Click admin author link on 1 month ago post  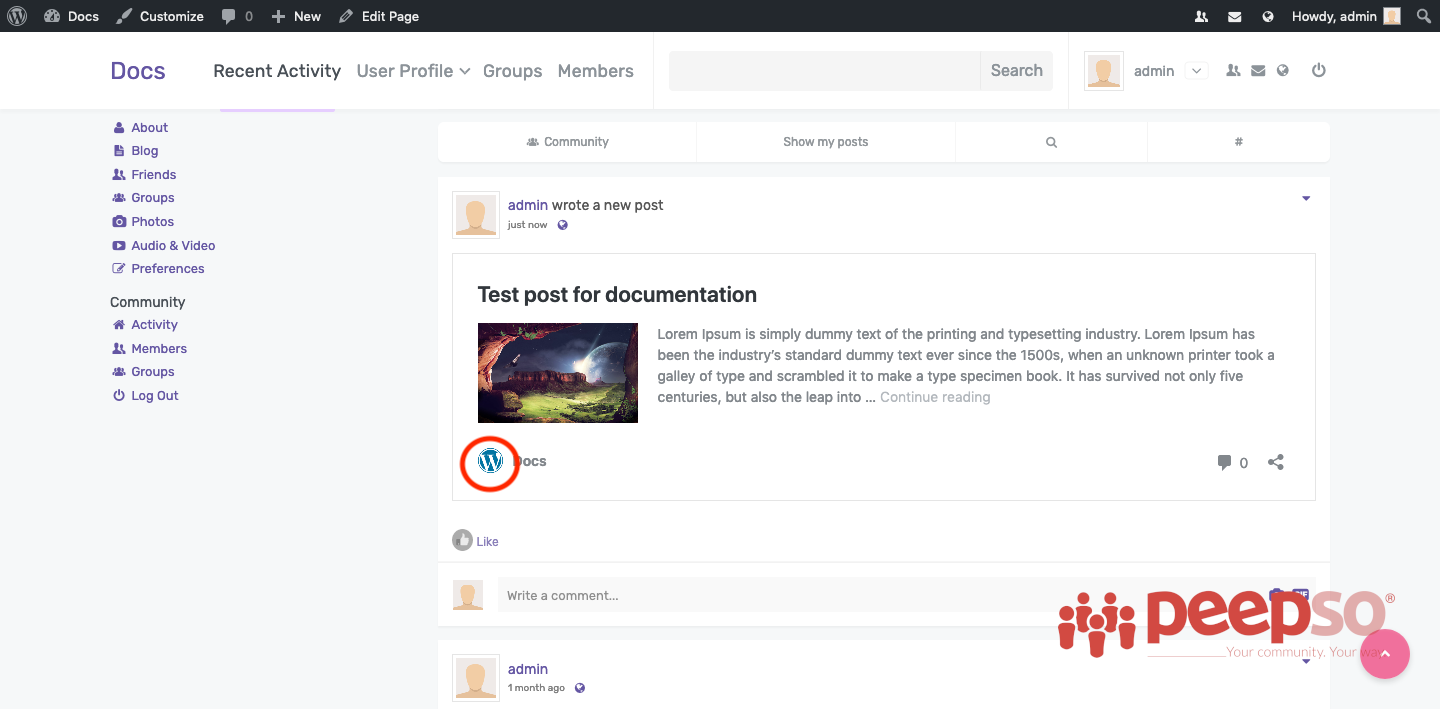[528, 669]
